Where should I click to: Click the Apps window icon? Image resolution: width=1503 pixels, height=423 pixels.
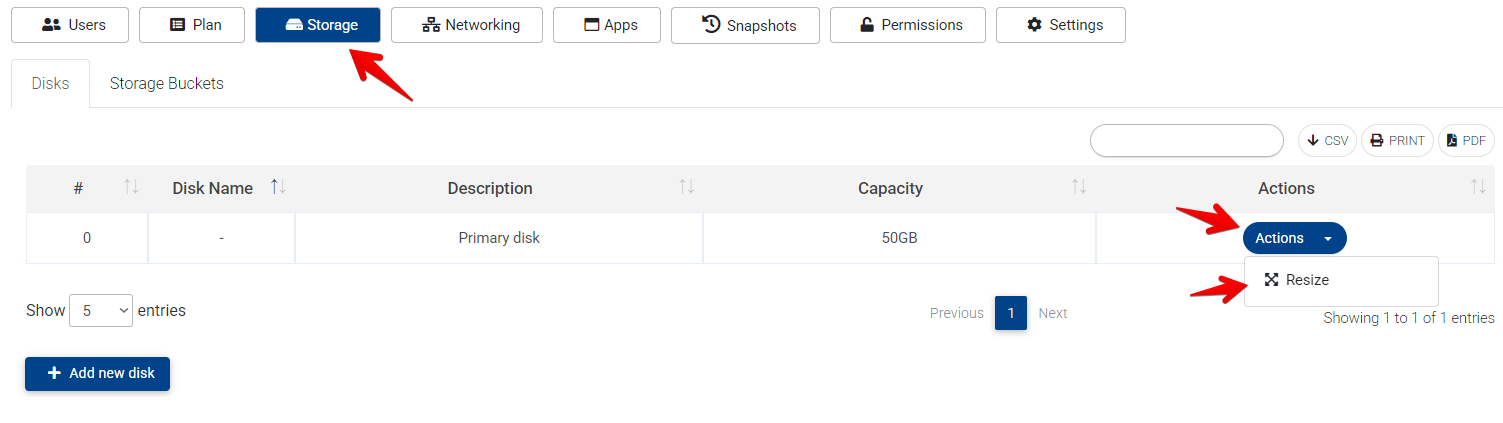[x=591, y=25]
